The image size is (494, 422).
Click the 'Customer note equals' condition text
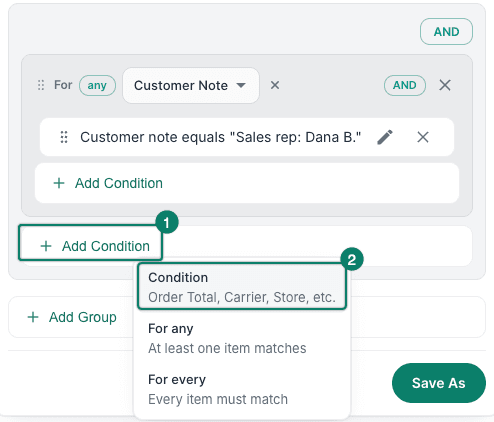click(220, 137)
